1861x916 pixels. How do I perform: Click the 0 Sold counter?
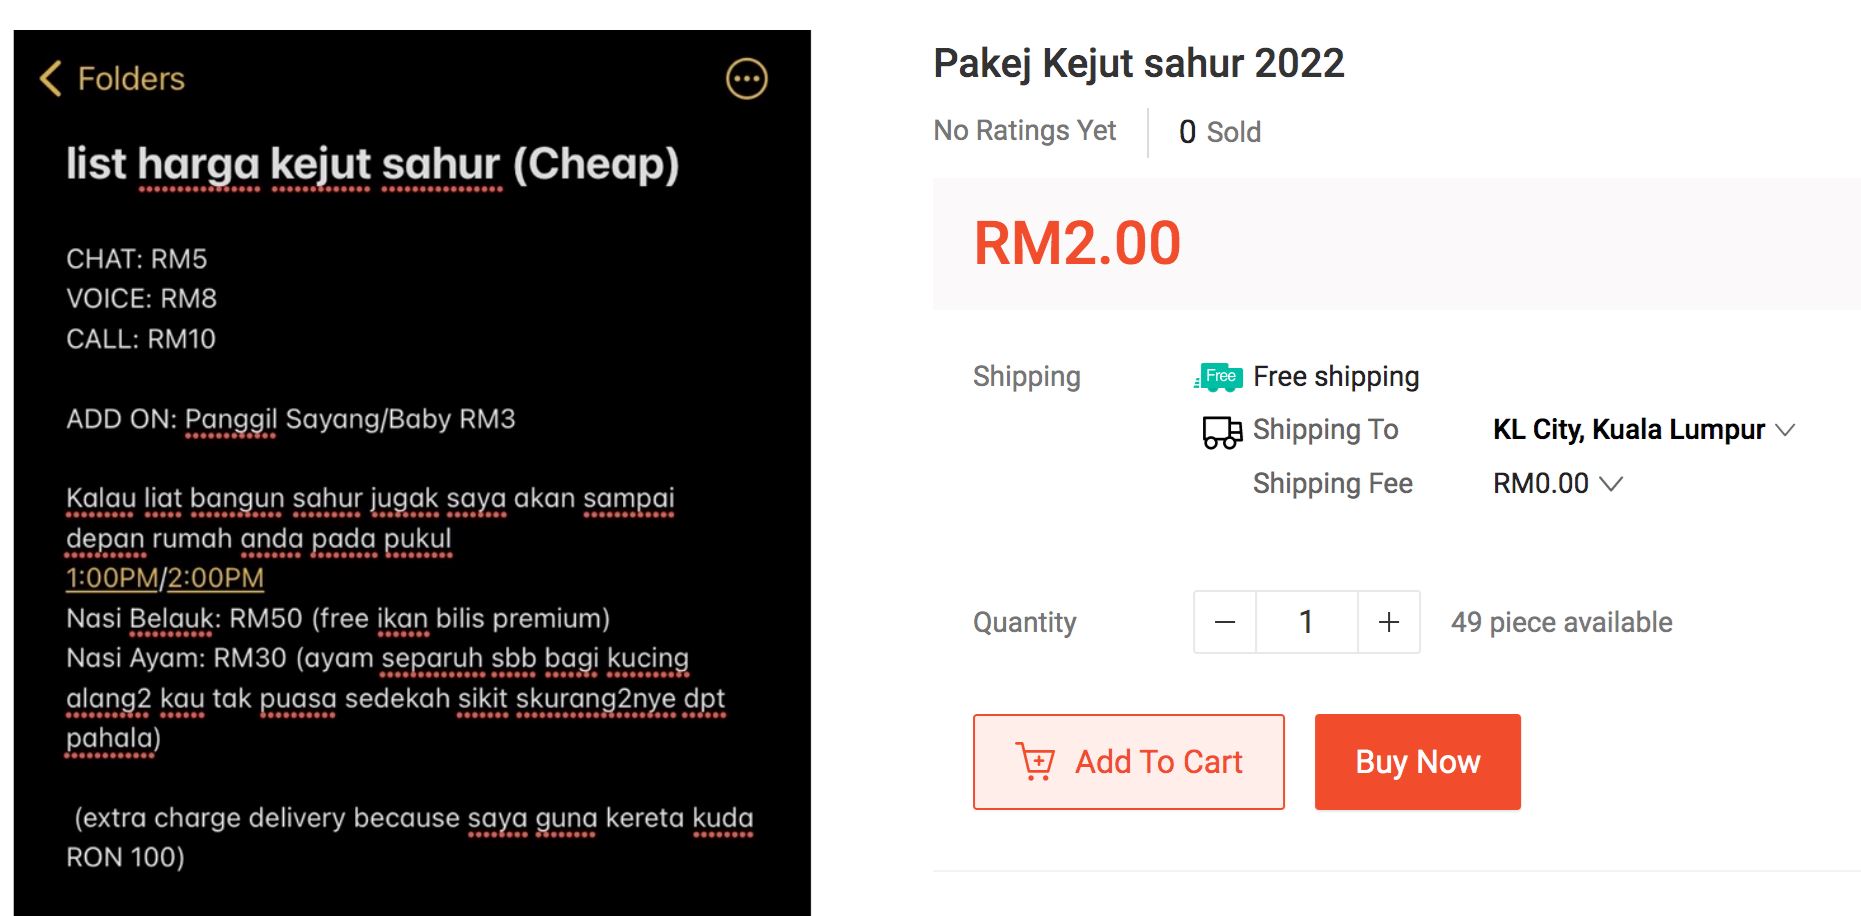(x=1220, y=130)
